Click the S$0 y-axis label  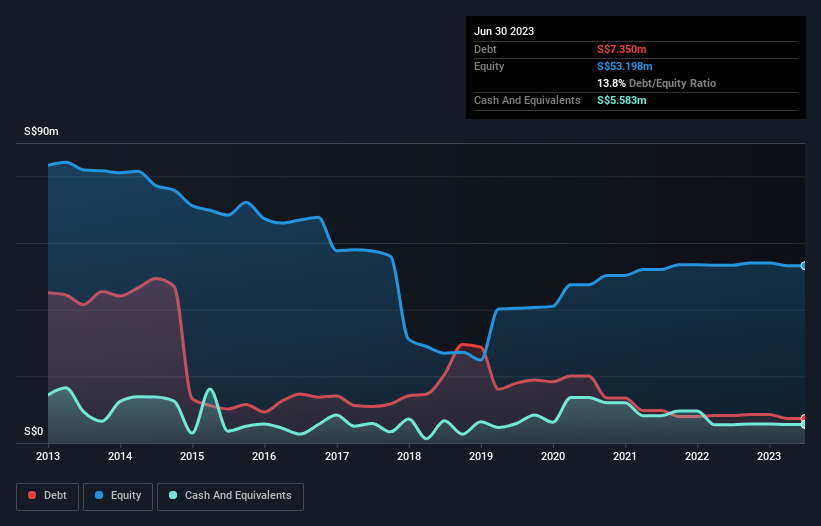tap(34, 431)
